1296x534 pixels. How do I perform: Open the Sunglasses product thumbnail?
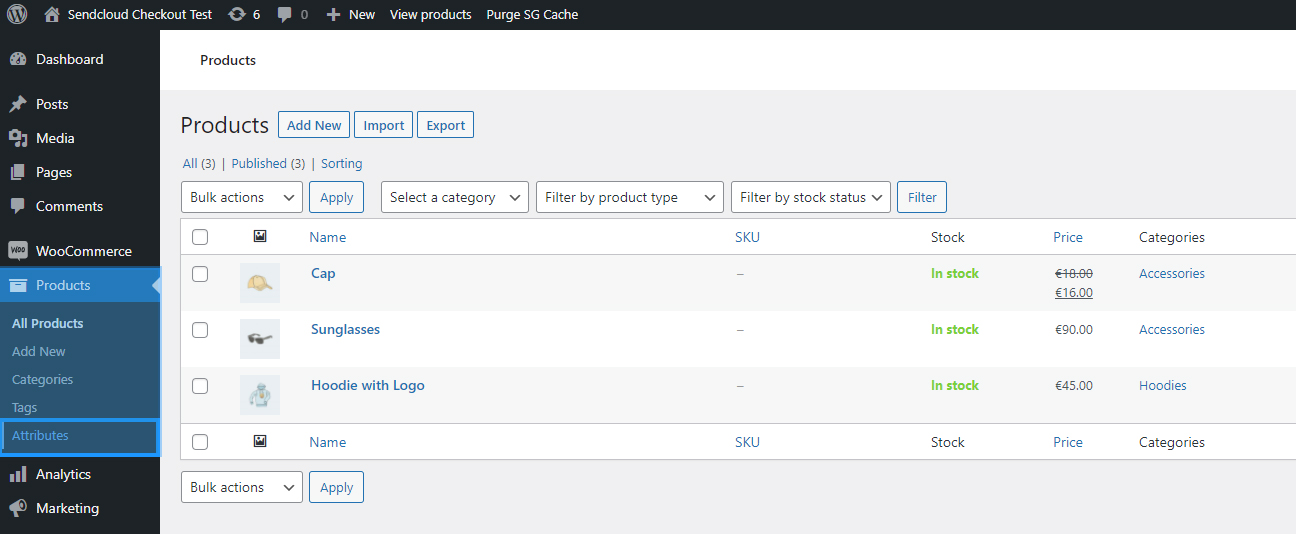(260, 339)
